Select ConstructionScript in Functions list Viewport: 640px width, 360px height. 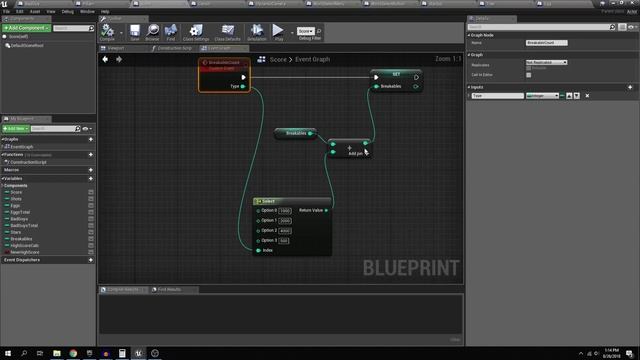click(28, 162)
